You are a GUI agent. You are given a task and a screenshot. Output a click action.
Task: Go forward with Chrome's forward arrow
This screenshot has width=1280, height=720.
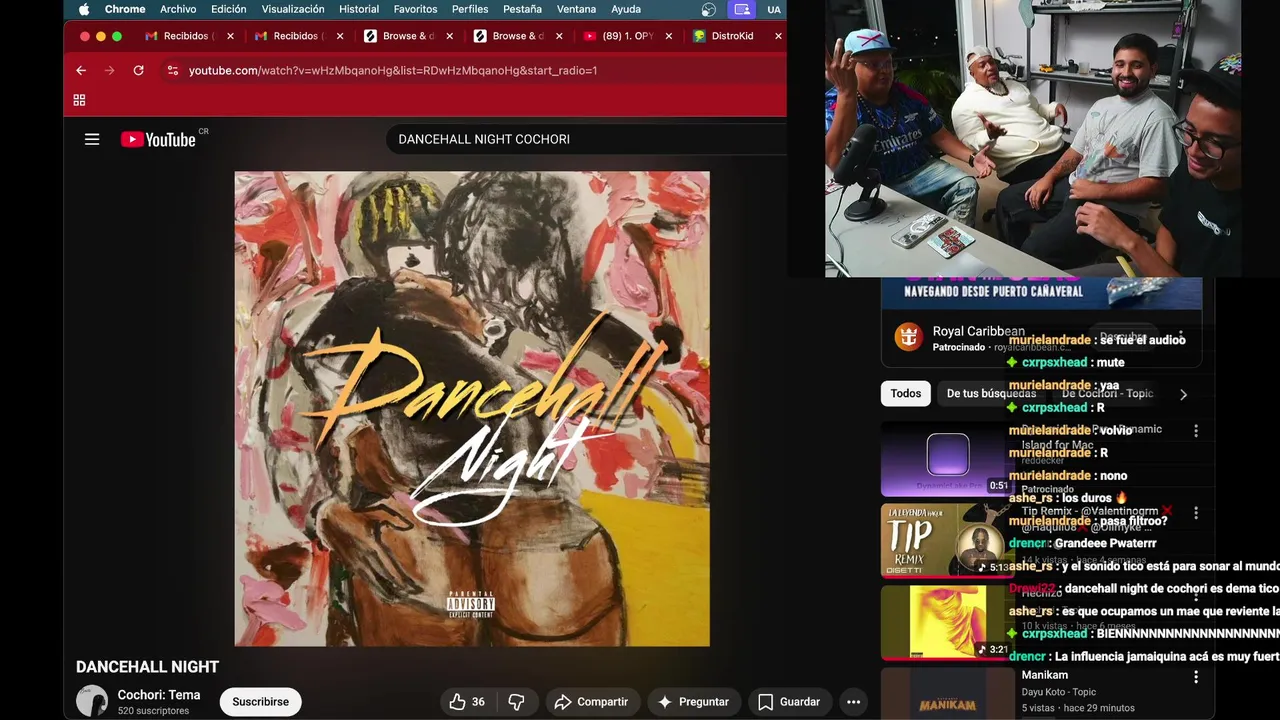(110, 70)
